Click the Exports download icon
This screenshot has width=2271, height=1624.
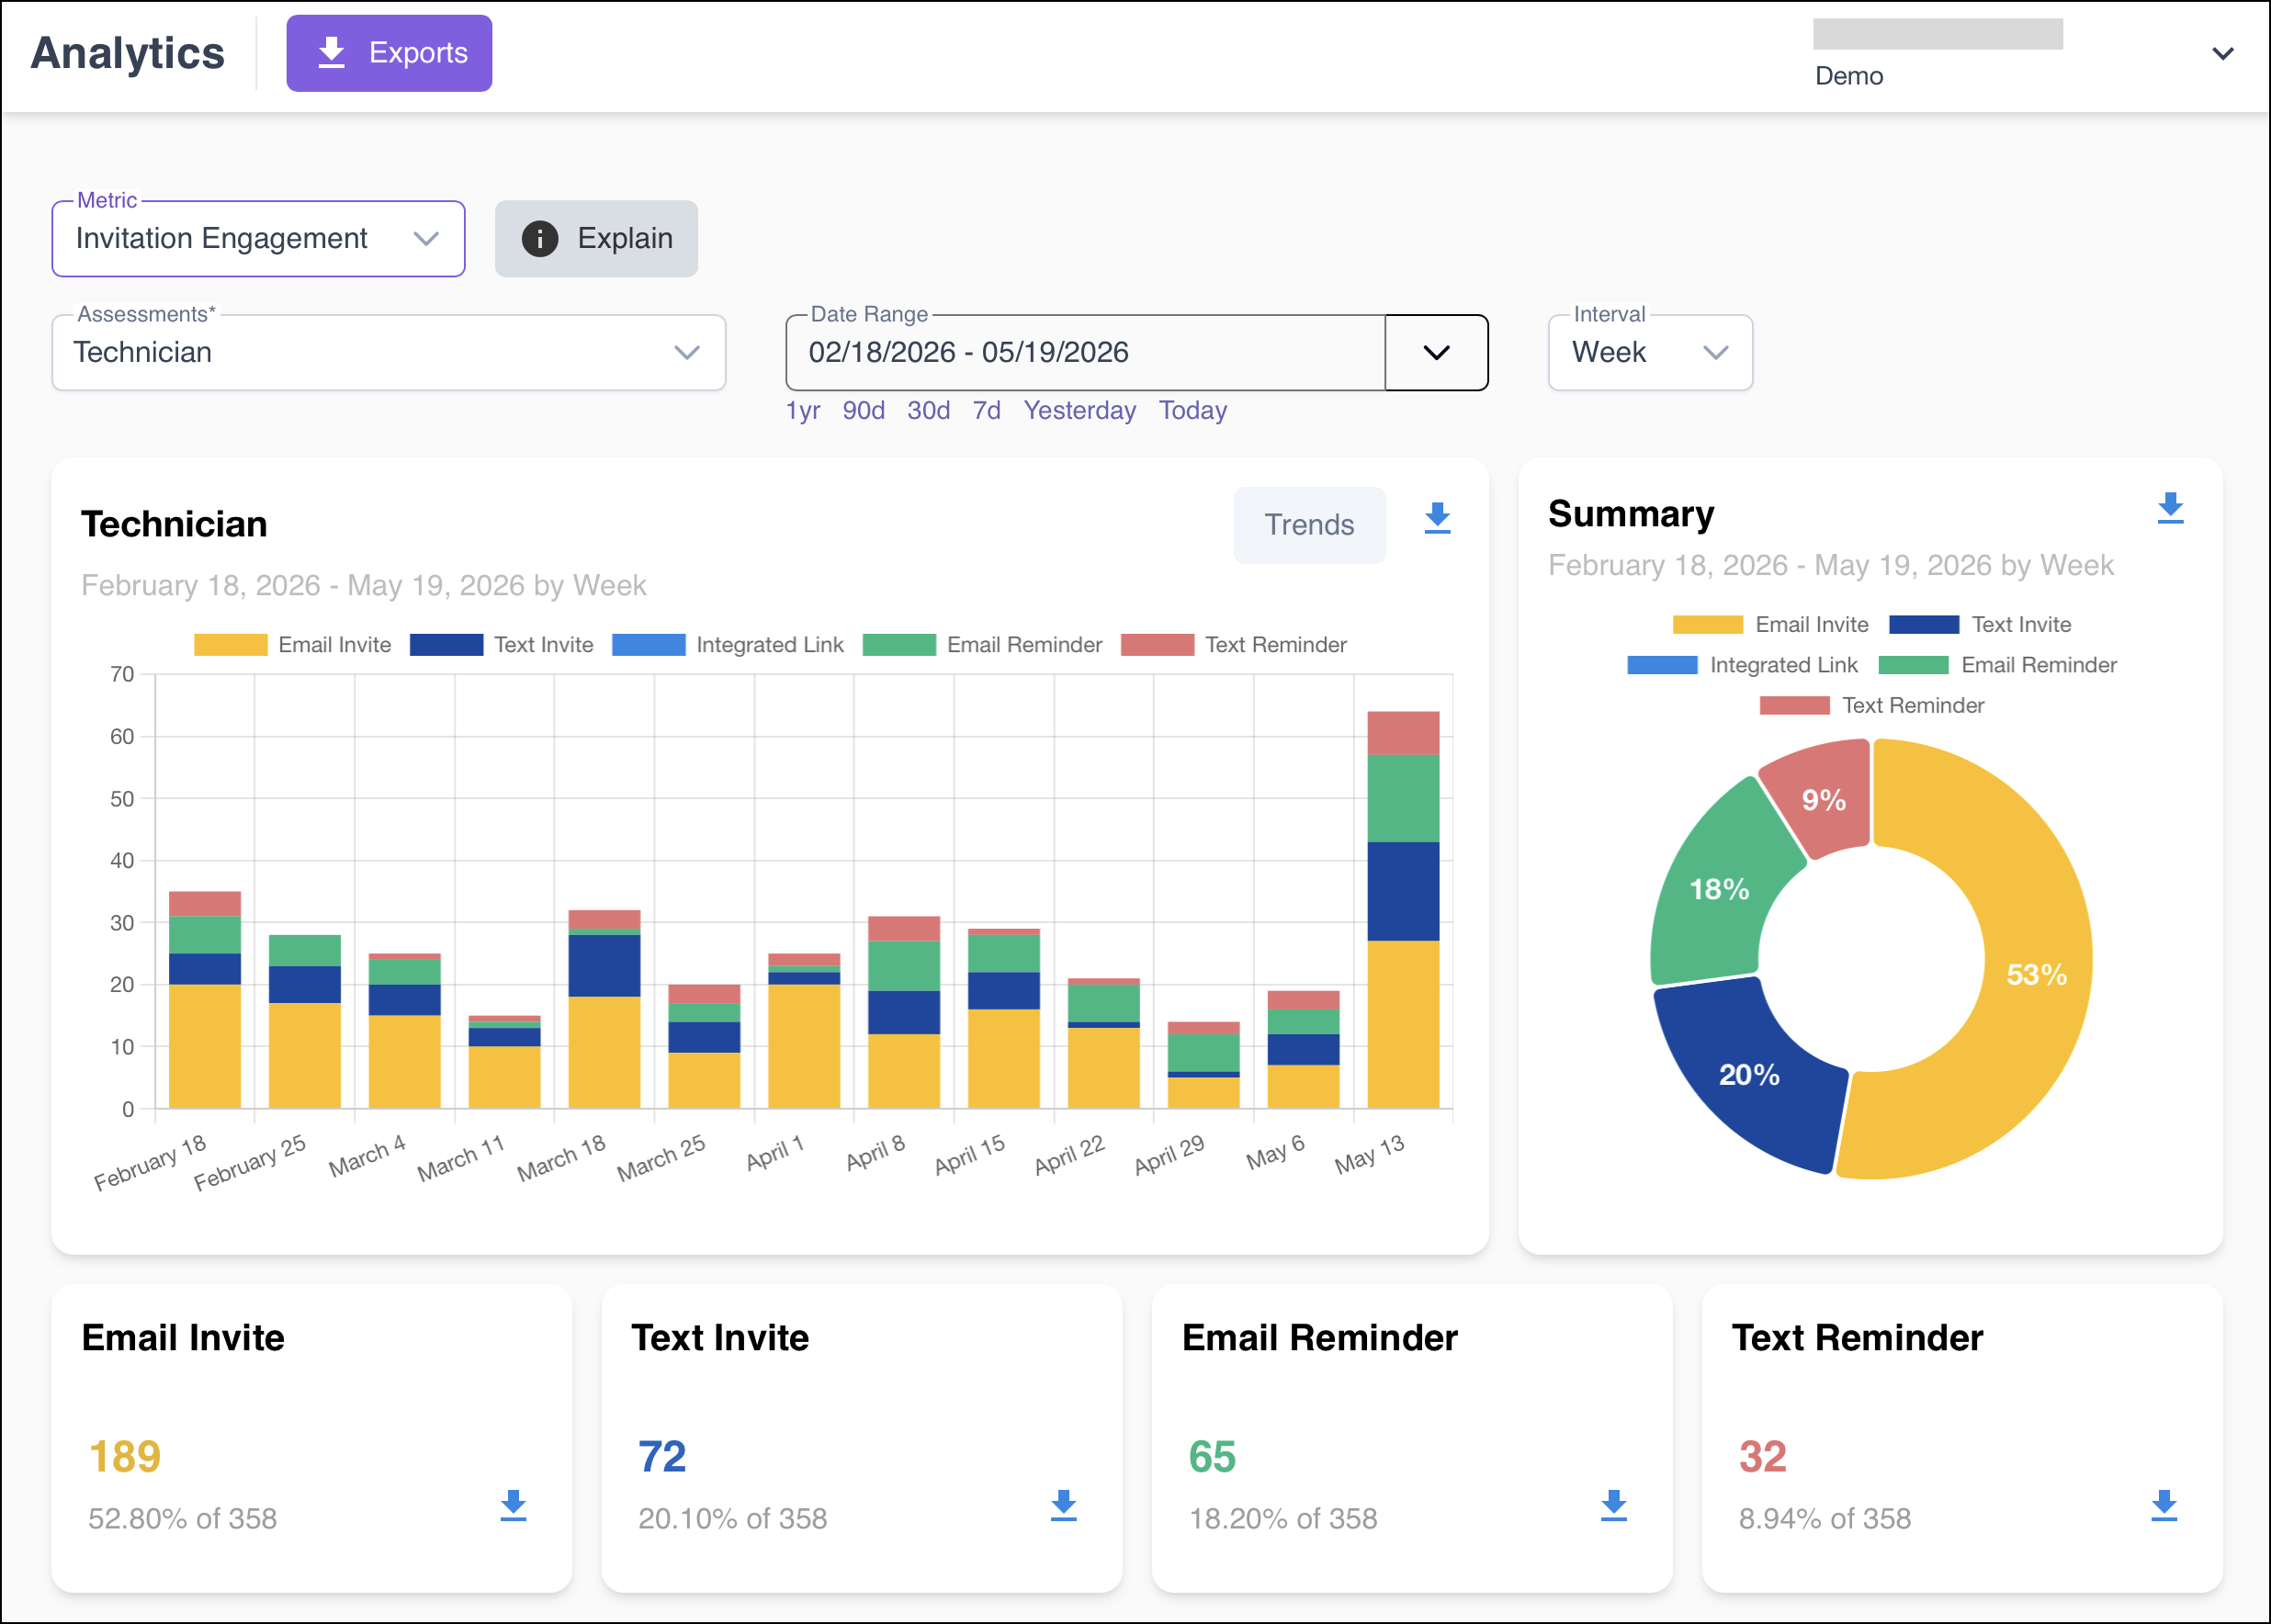tap(331, 53)
